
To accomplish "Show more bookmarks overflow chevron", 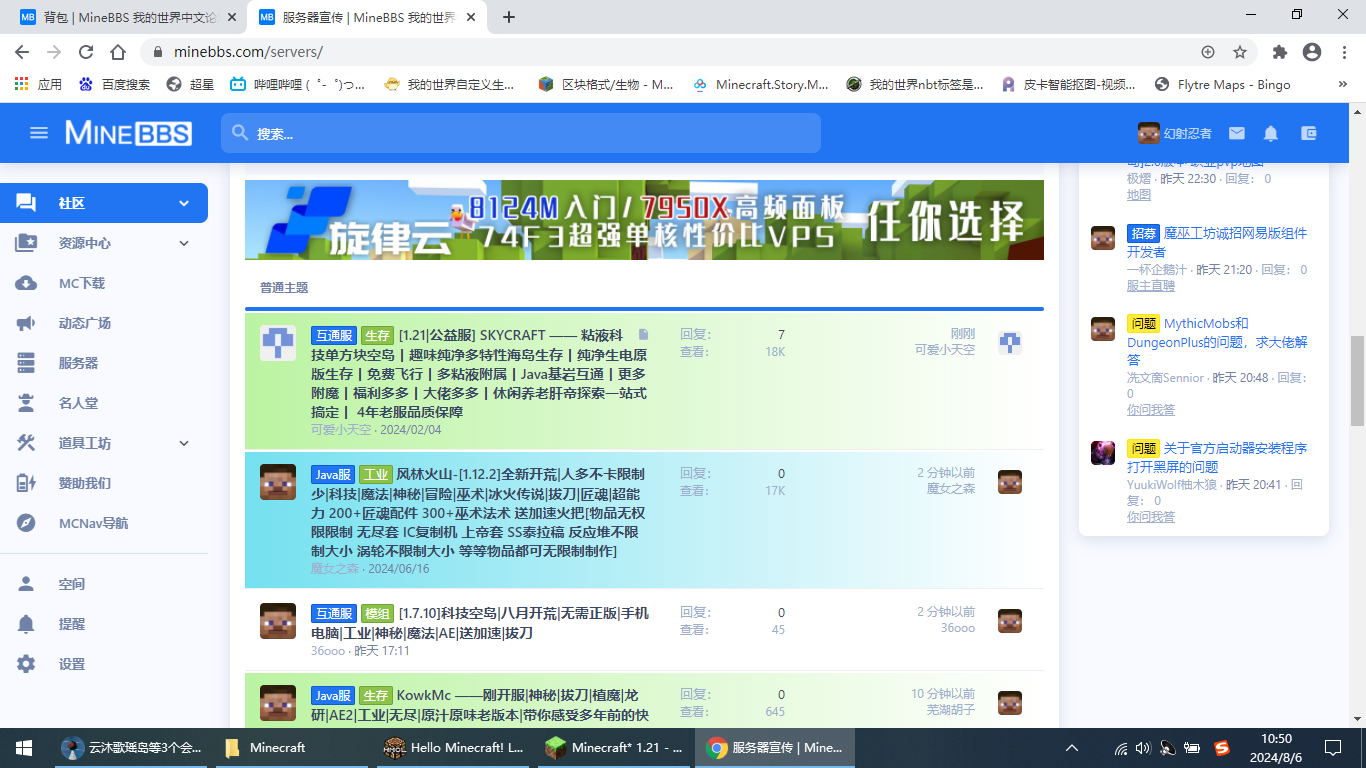I will [x=1343, y=85].
